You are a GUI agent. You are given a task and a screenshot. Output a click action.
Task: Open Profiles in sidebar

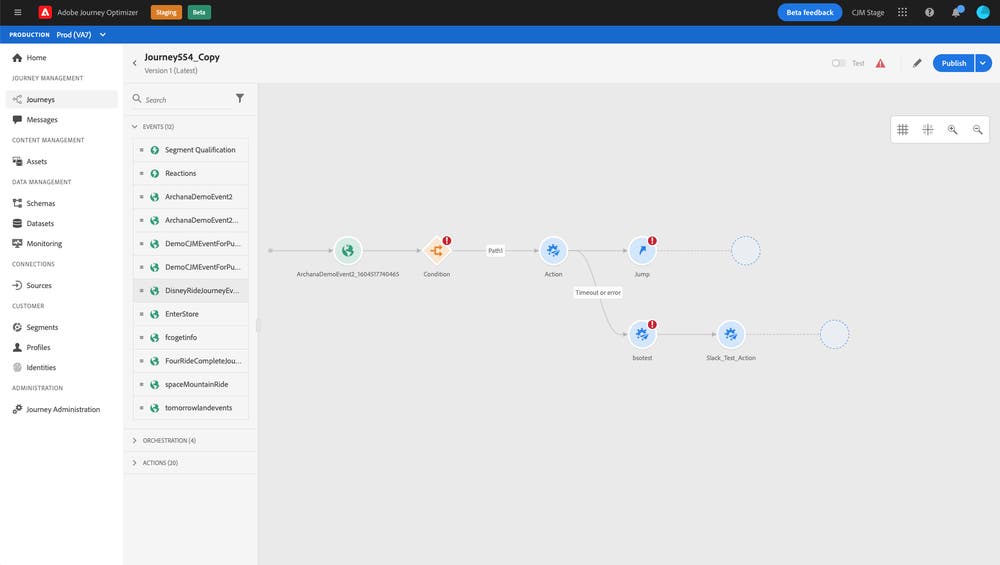(61, 348)
